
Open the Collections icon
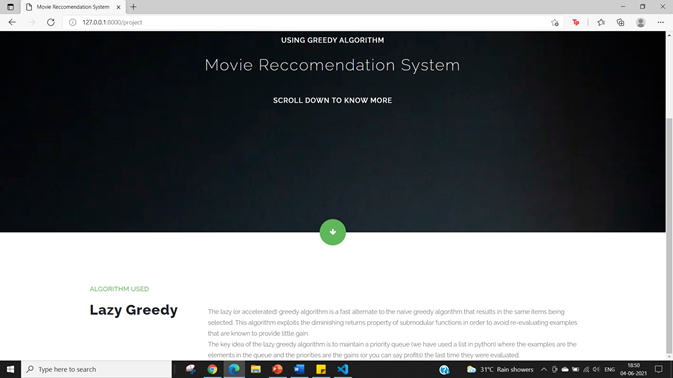pyautogui.click(x=620, y=22)
